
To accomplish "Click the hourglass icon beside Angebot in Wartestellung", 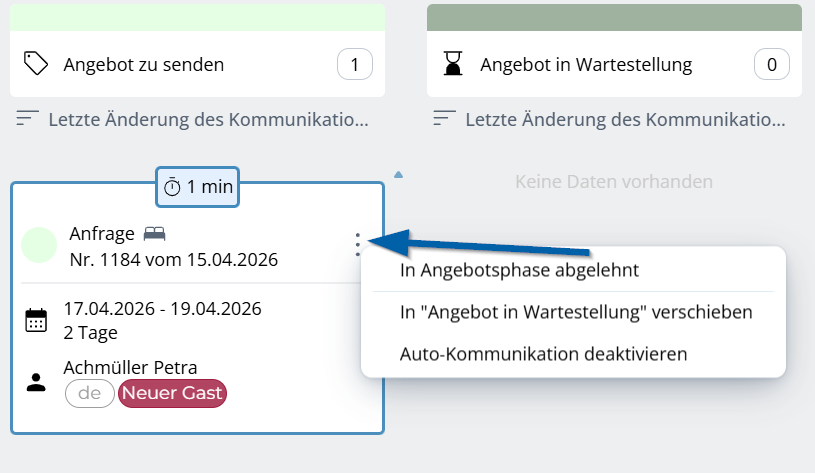I will point(454,65).
